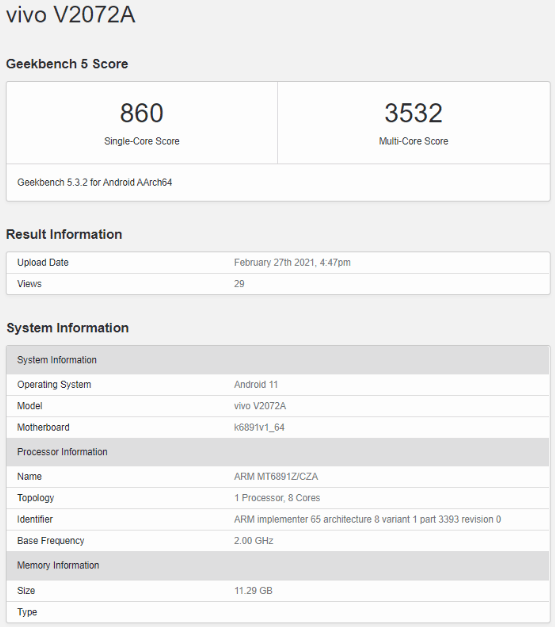Click the processor 'Name' label

pyautogui.click(x=29, y=477)
